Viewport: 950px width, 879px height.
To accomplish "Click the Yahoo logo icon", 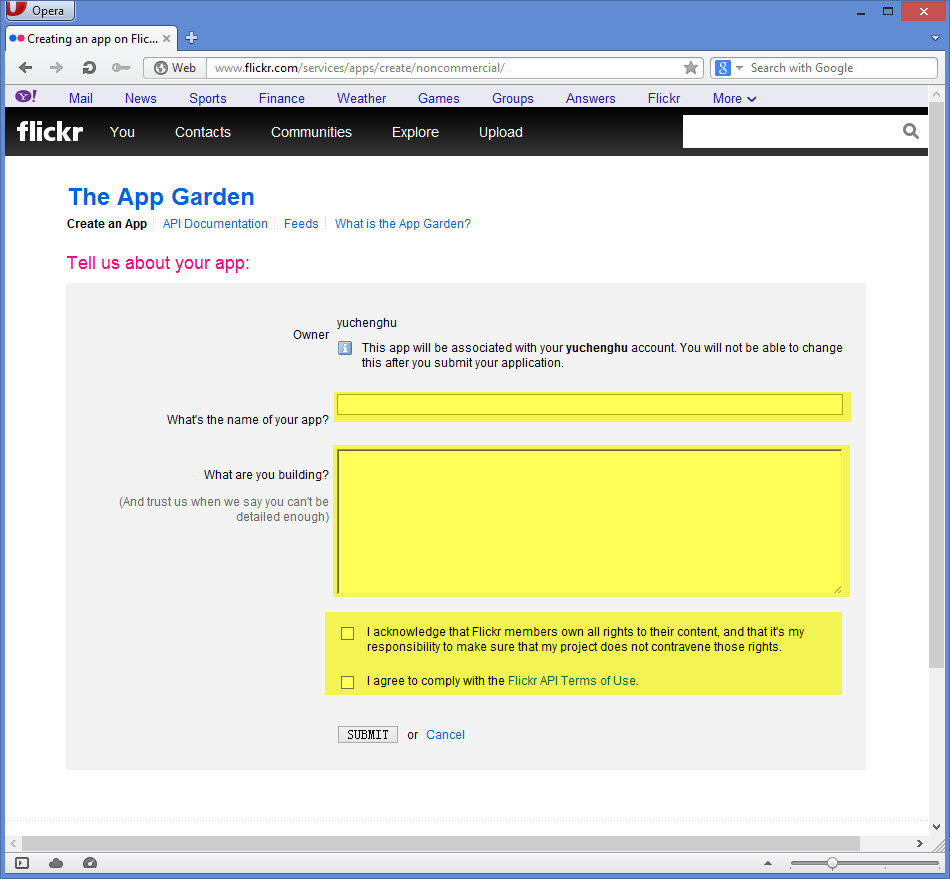I will coord(25,97).
